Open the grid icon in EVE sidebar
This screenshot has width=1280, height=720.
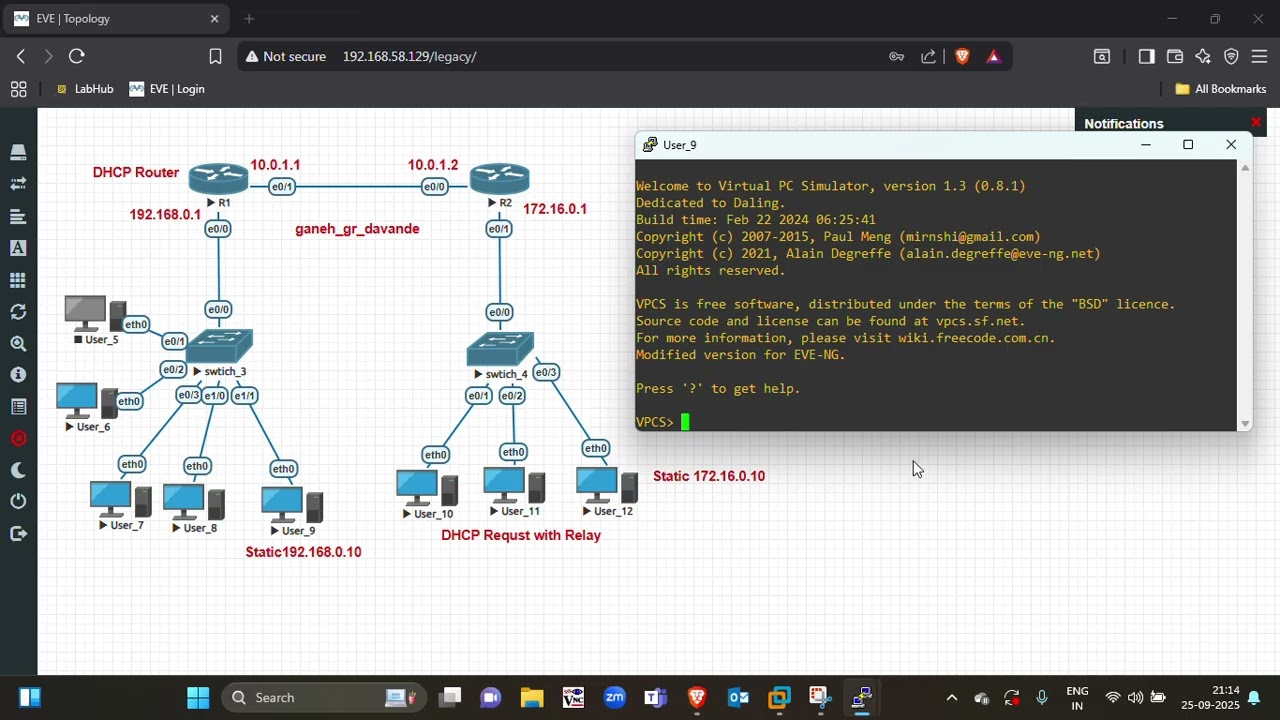coord(18,280)
